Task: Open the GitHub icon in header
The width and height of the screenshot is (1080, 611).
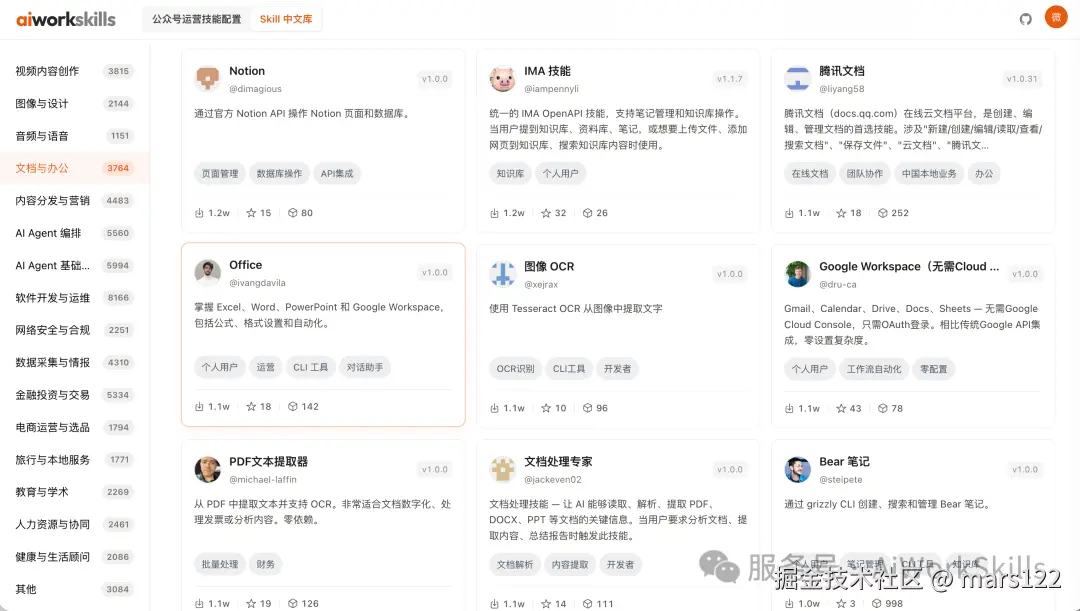Action: 1026,19
